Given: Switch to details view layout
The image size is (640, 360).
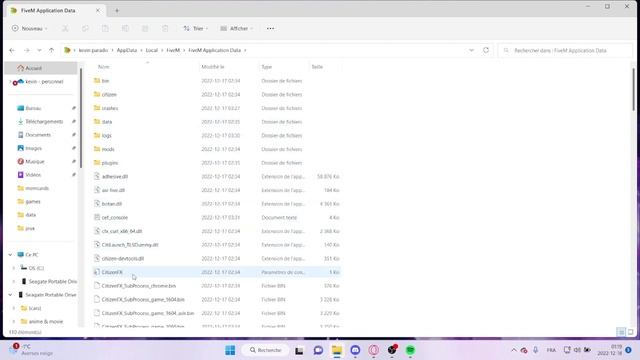Looking at the screenshot, I should point(621,332).
